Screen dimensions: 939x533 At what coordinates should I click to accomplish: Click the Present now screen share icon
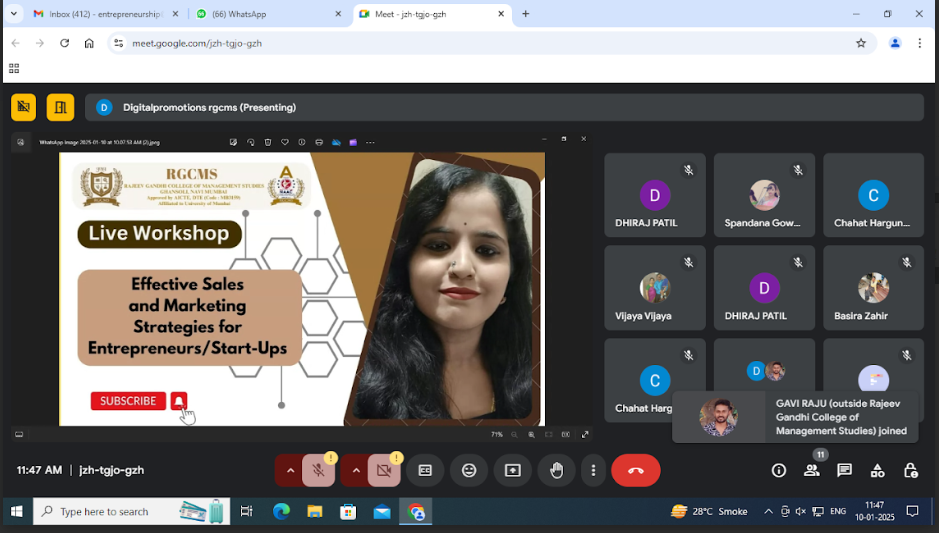tap(512, 470)
